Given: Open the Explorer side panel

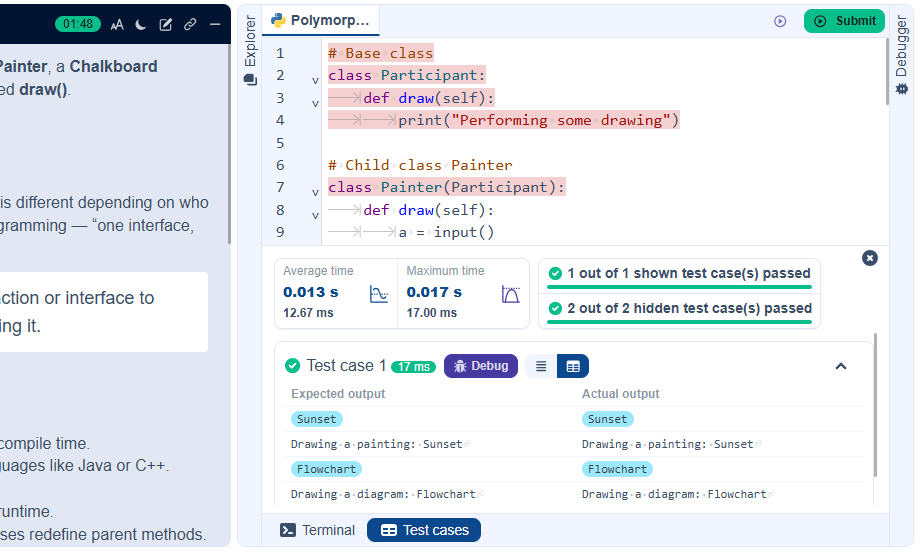Looking at the screenshot, I should 251,41.
